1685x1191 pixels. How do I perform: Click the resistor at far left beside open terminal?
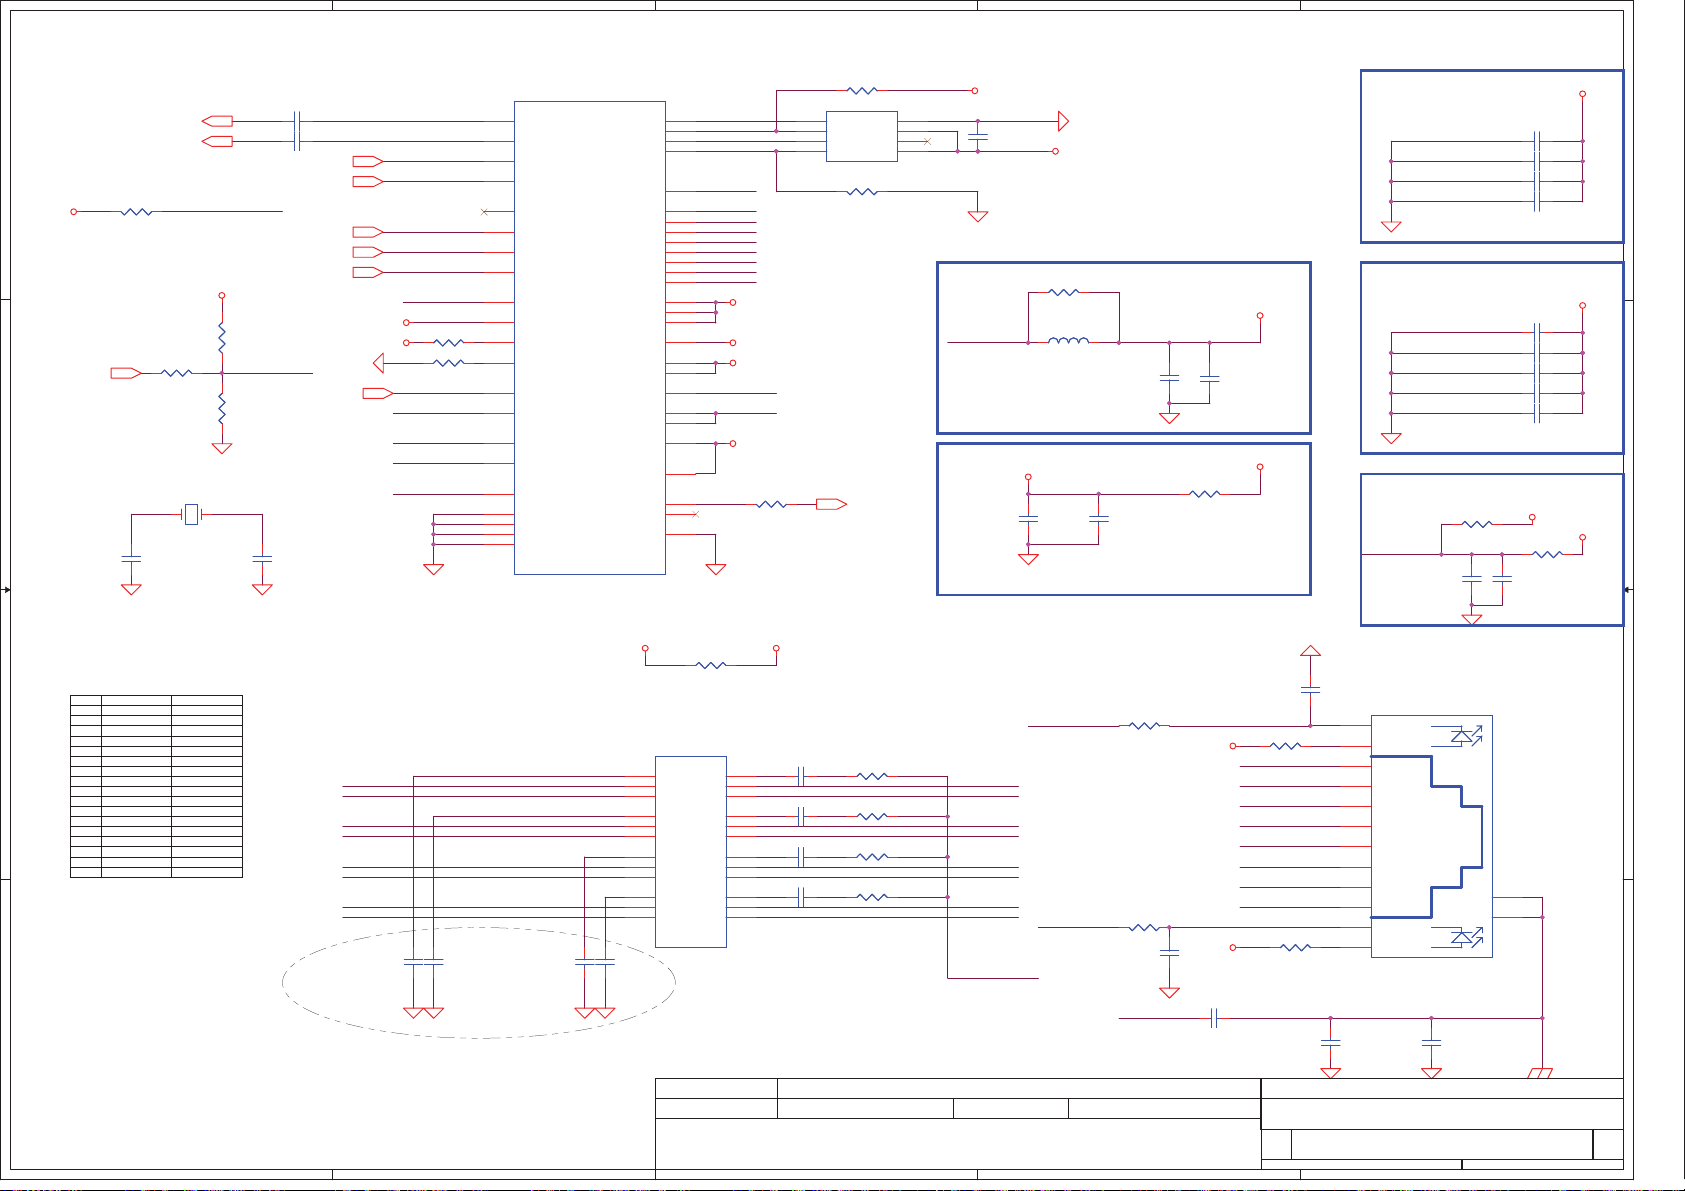tap(136, 212)
